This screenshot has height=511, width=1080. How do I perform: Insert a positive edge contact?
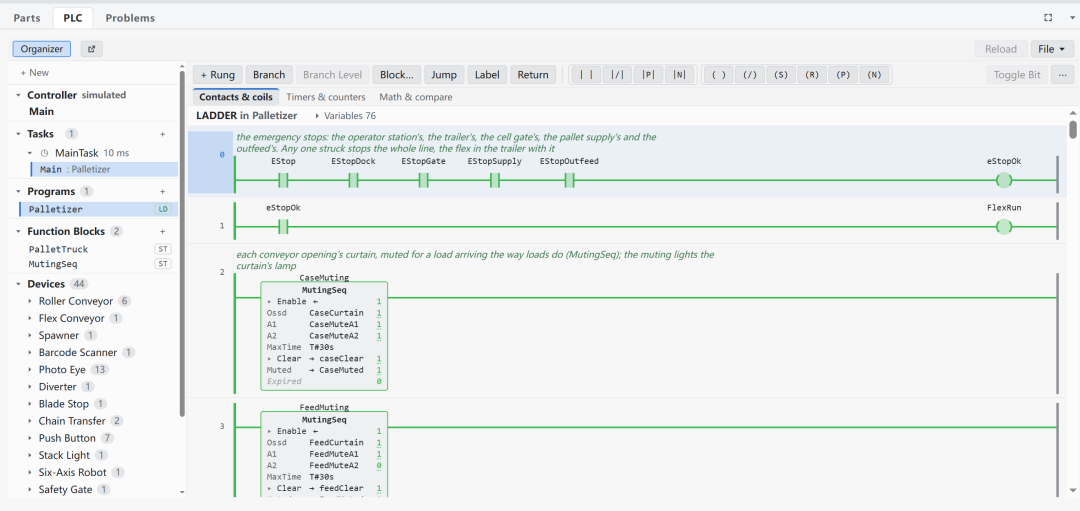pyautogui.click(x=649, y=75)
